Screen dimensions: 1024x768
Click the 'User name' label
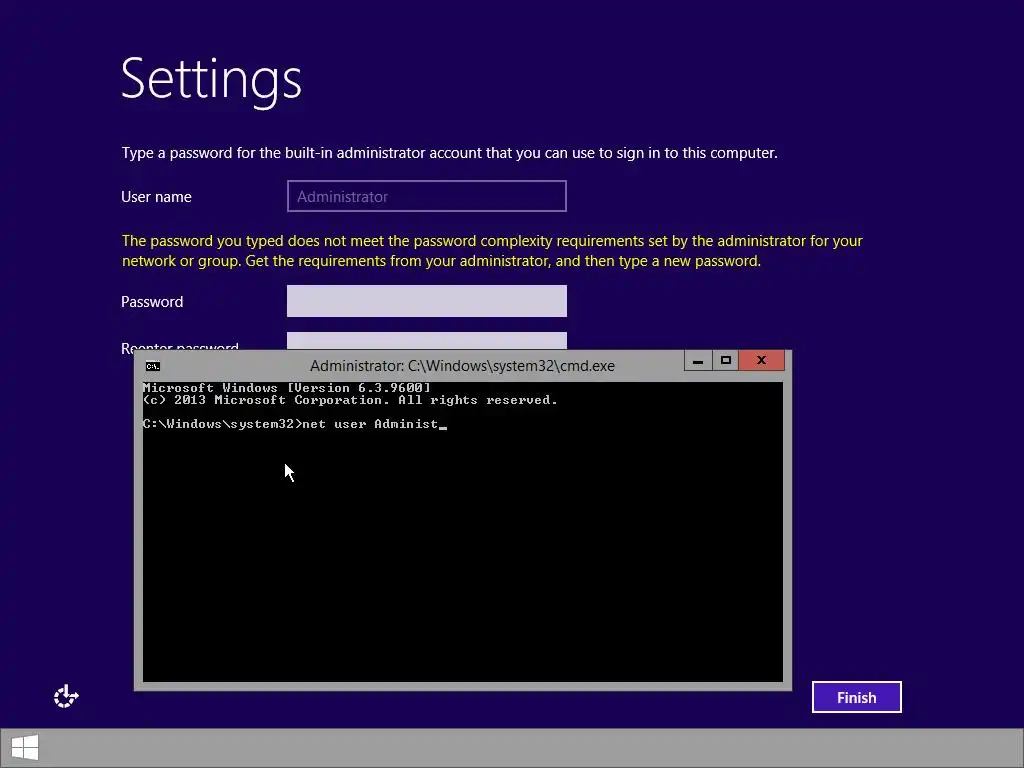click(x=156, y=197)
